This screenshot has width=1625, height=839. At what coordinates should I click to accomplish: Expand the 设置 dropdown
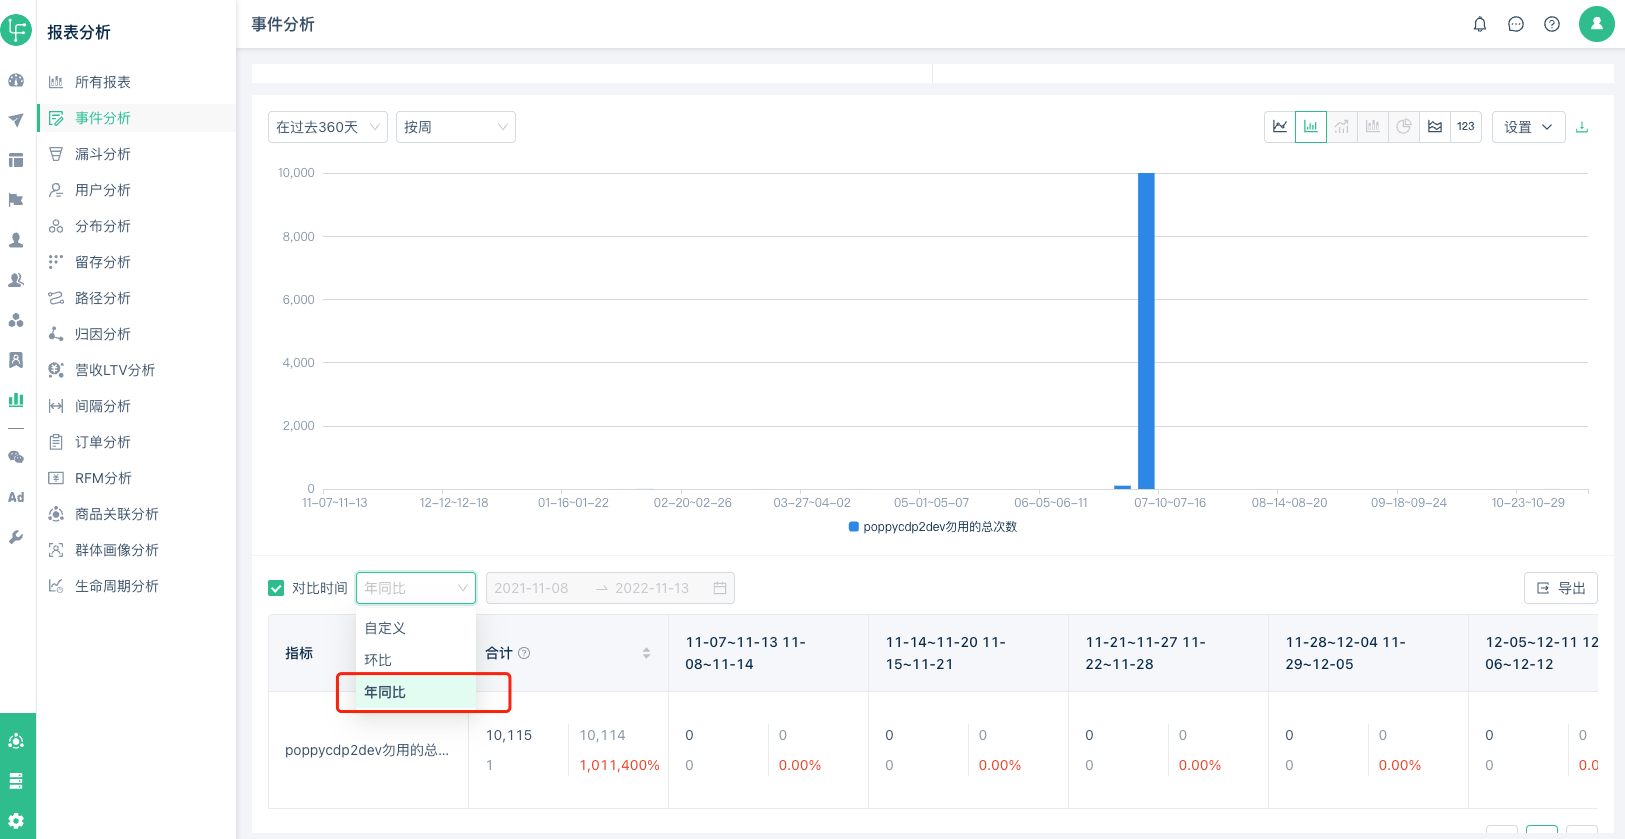tap(1528, 127)
